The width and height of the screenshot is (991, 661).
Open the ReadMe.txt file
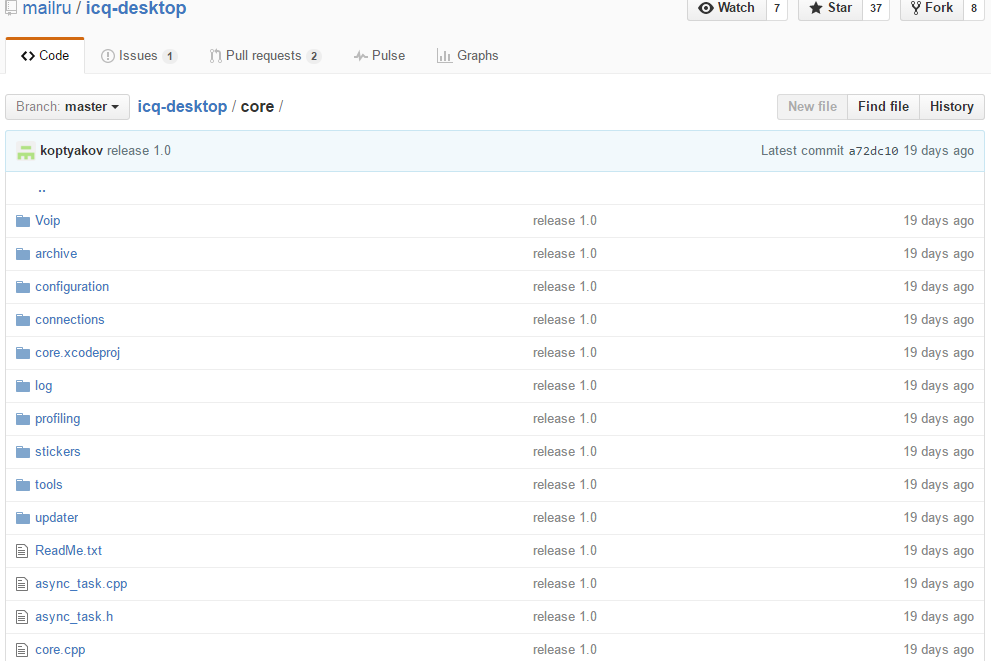[x=68, y=551]
